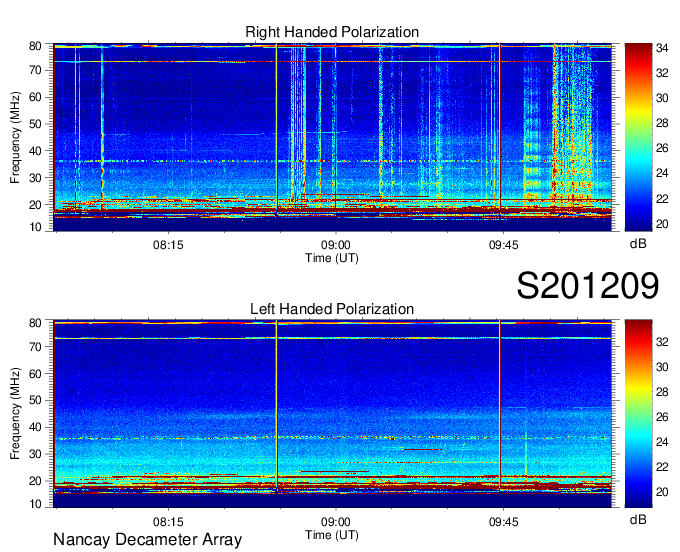Click "Time (UT)" label under Left Handed plot
The width and height of the screenshot is (680, 552).
tap(332, 535)
